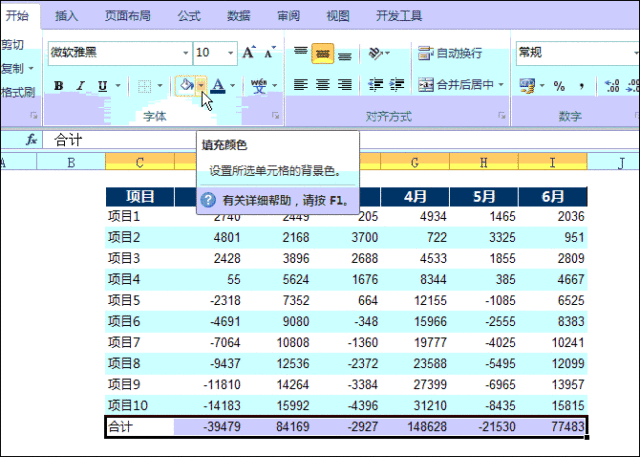Expand fill color dropdown arrow
This screenshot has width=640, height=457.
[x=201, y=86]
